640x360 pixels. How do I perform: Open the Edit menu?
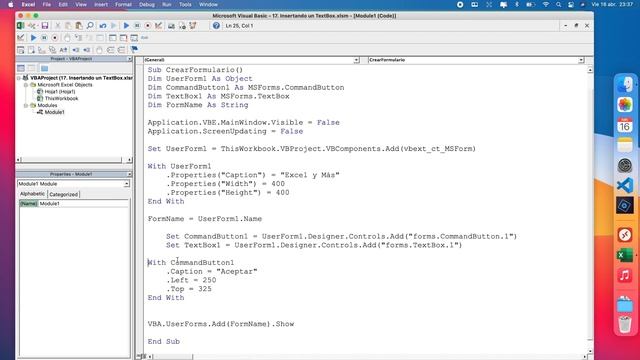[63, 4]
